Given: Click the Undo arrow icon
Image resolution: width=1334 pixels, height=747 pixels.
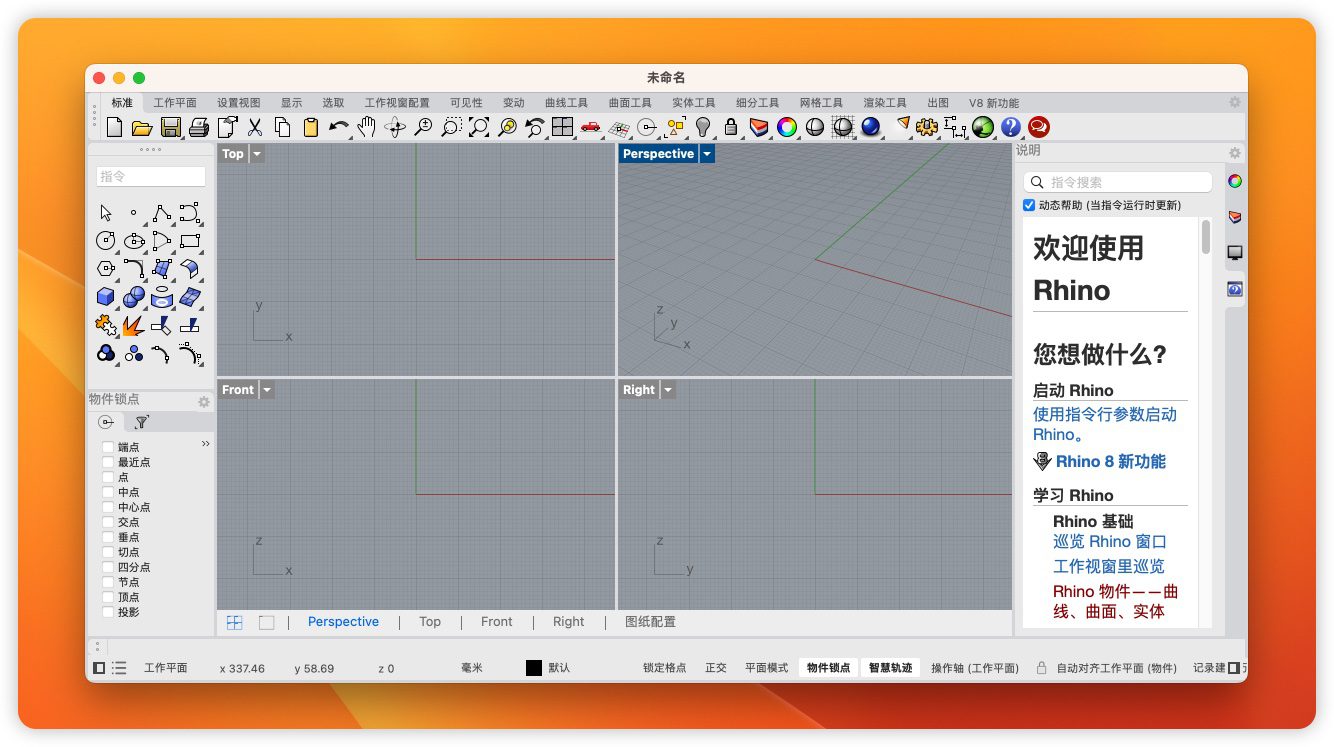Looking at the screenshot, I should 339,127.
